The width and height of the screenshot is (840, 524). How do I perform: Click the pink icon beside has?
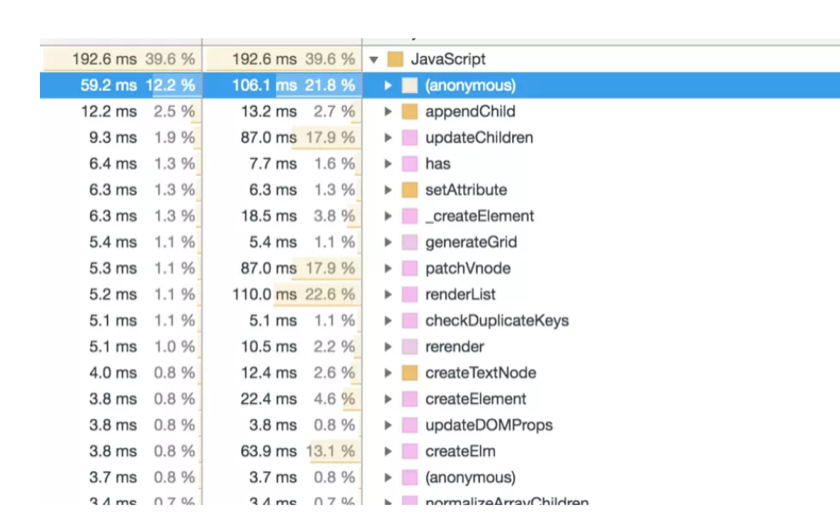[410, 164]
